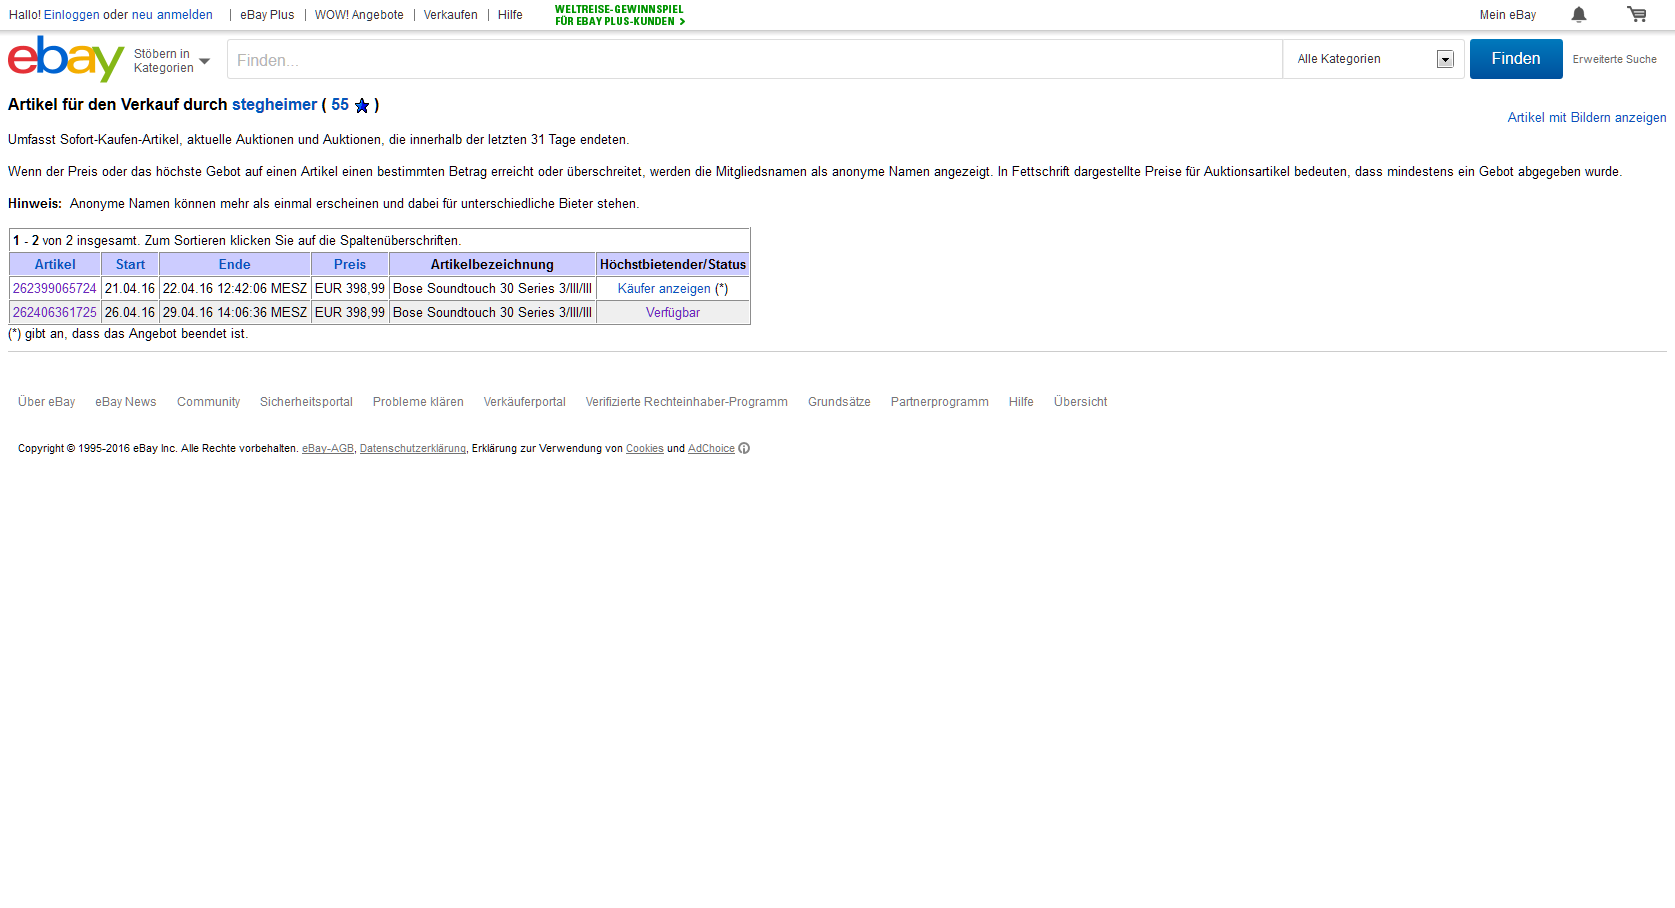
Task: Open Community footer link
Action: [208, 402]
